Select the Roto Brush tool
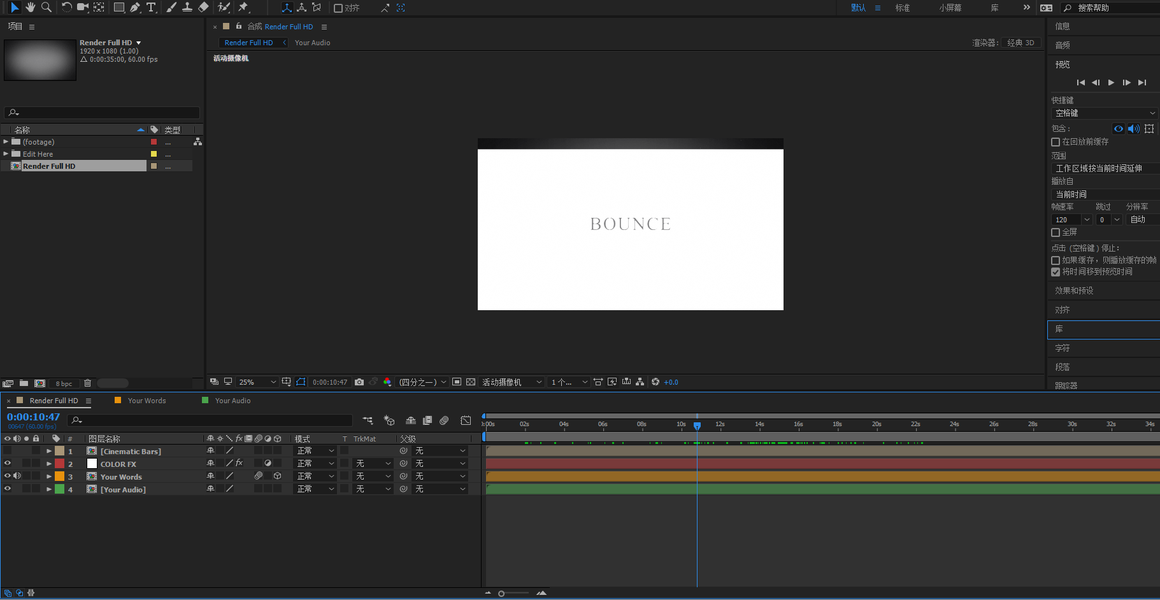Viewport: 1160px width, 600px height. [x=224, y=7]
